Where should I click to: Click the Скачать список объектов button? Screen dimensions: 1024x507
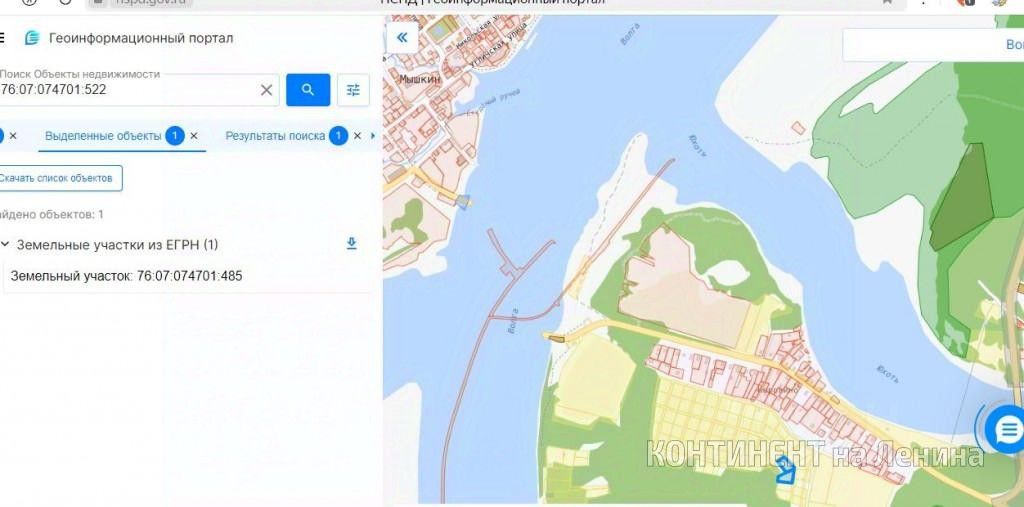60,178
